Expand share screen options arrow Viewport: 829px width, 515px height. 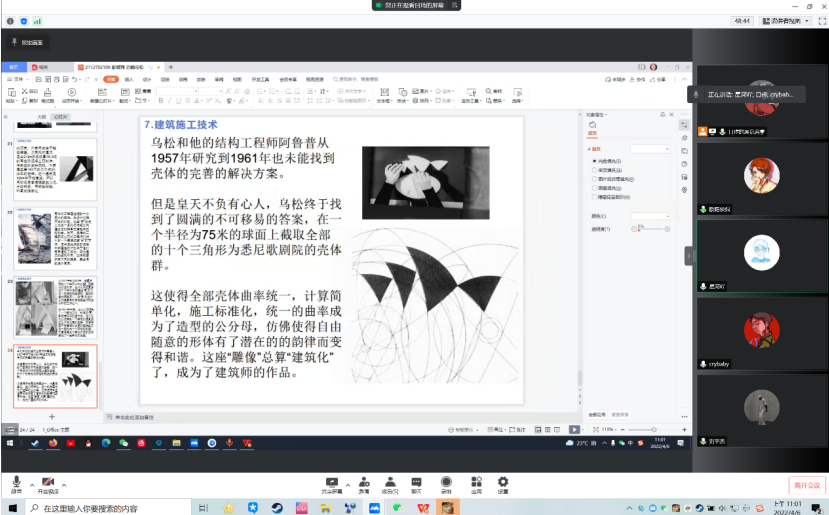(x=348, y=484)
